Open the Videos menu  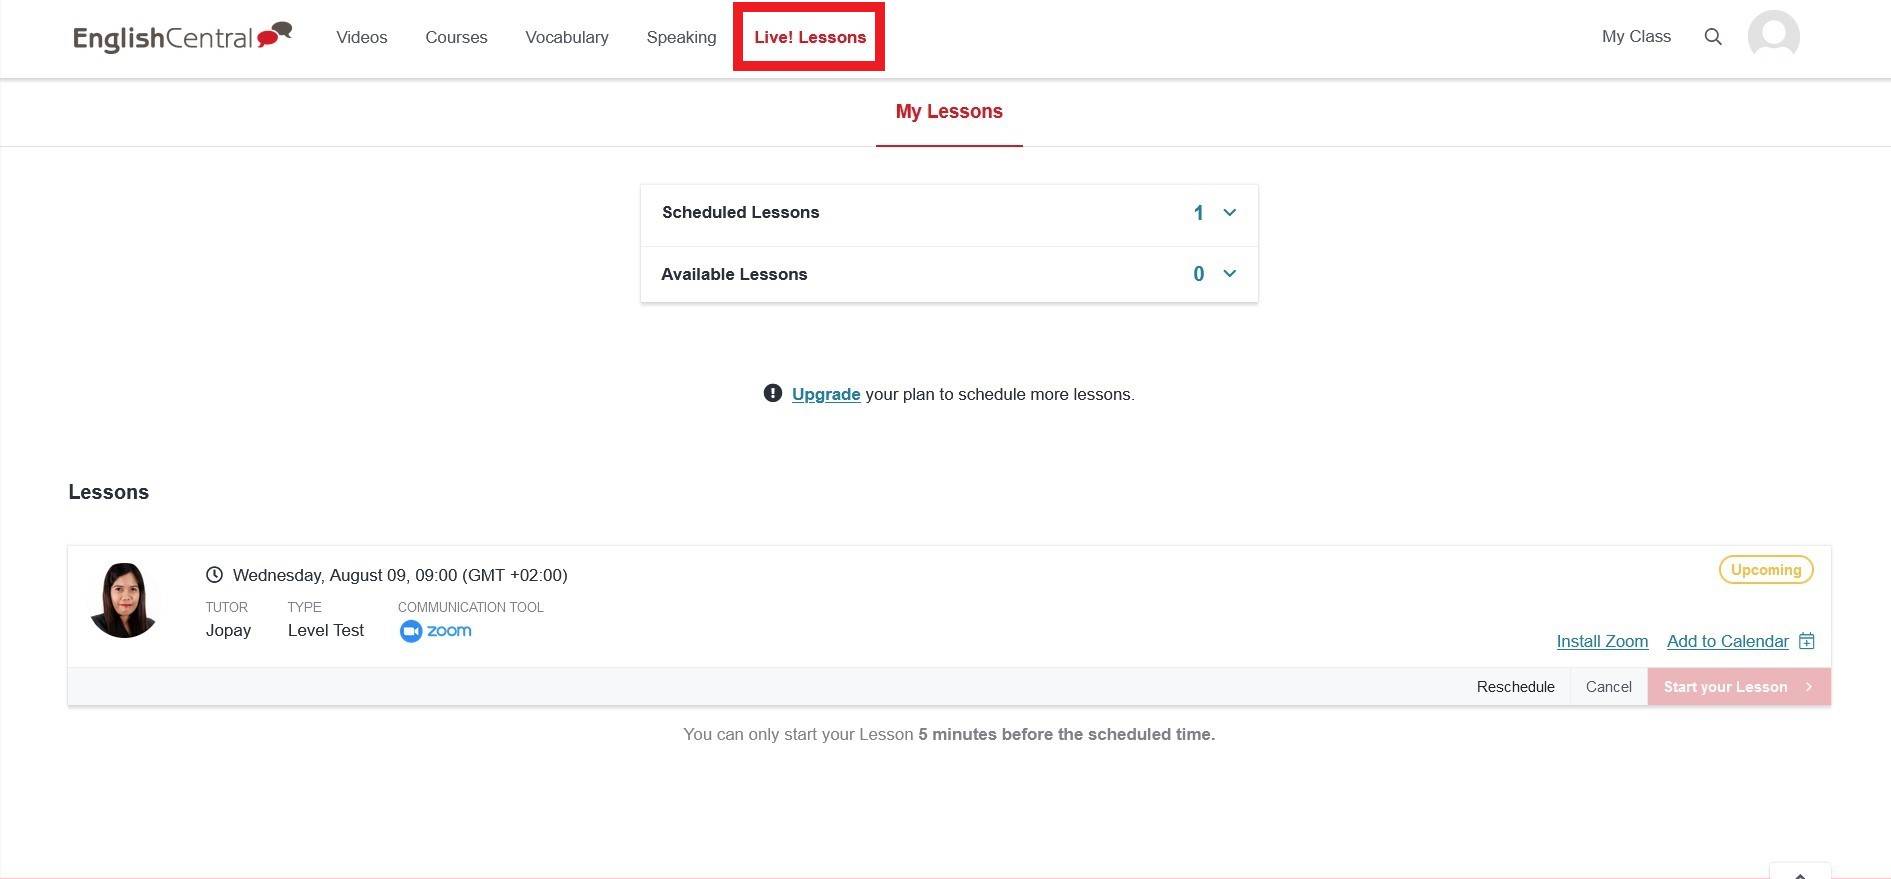[x=362, y=37]
